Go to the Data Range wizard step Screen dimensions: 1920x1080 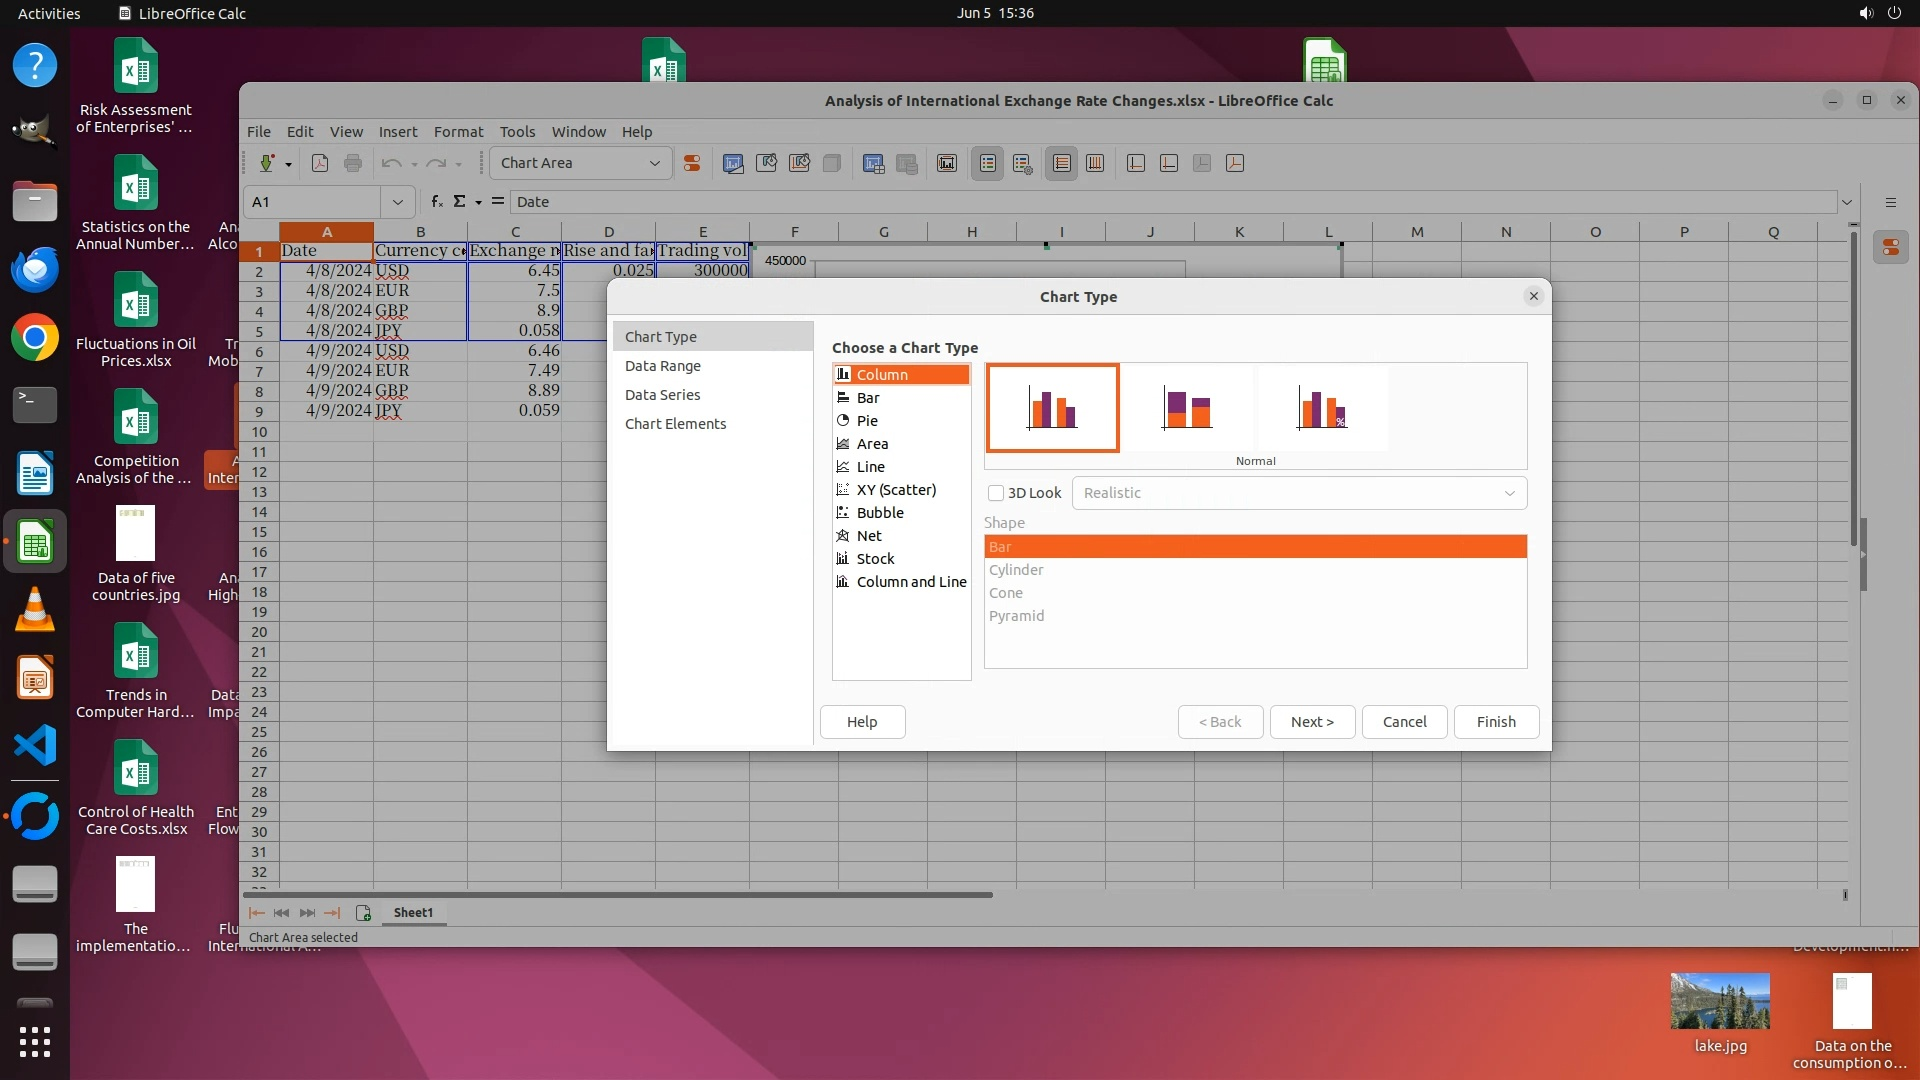662,366
